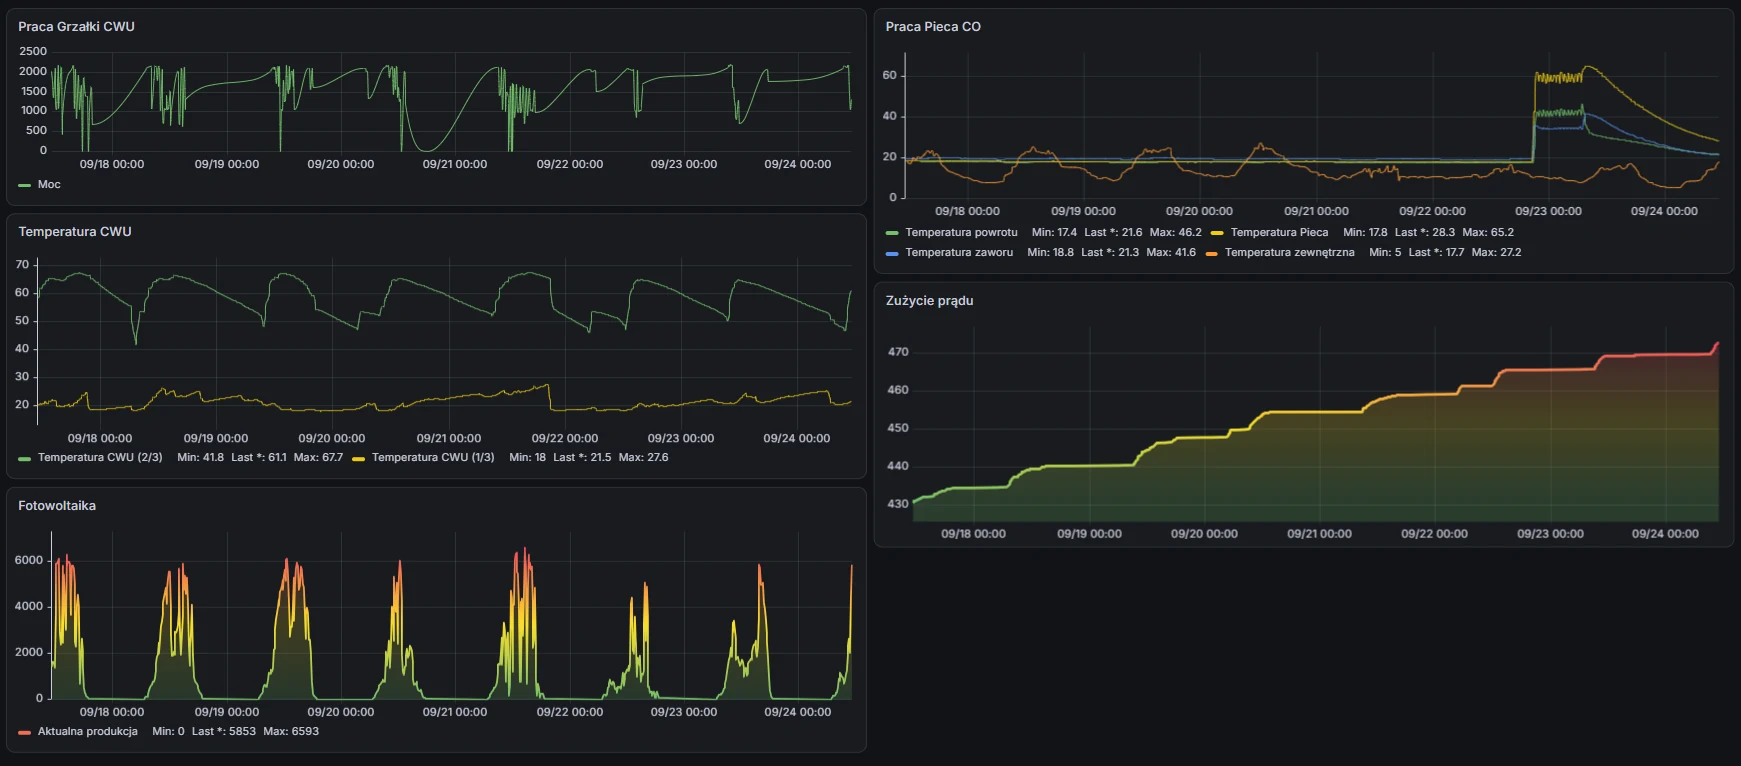The image size is (1741, 766).
Task: Toggle Temperatura CWU (2/3) legend series
Action: tap(100, 458)
